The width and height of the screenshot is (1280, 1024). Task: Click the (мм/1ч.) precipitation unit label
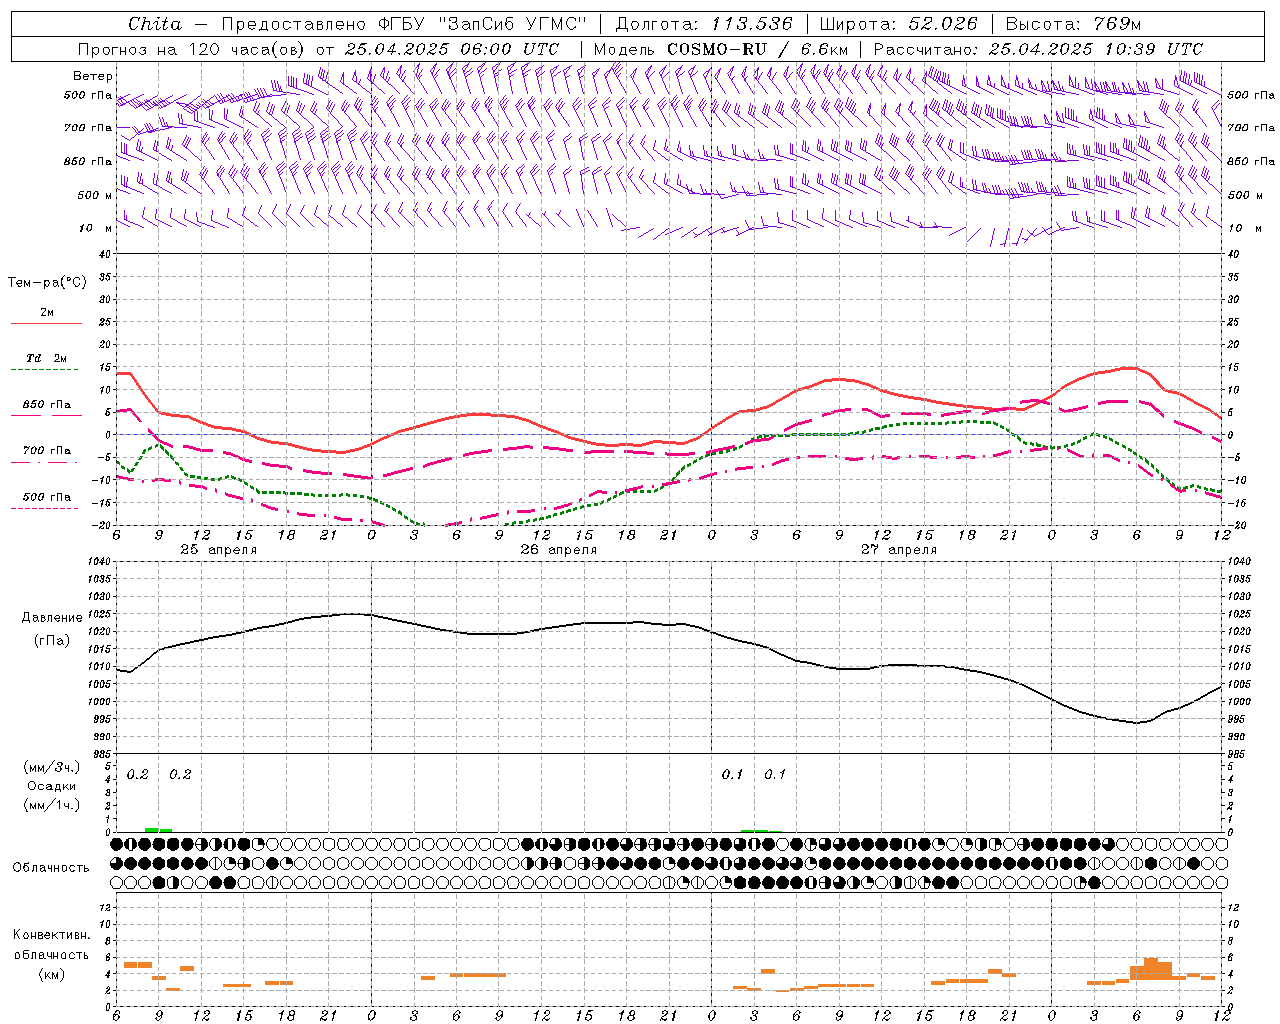coord(52,805)
